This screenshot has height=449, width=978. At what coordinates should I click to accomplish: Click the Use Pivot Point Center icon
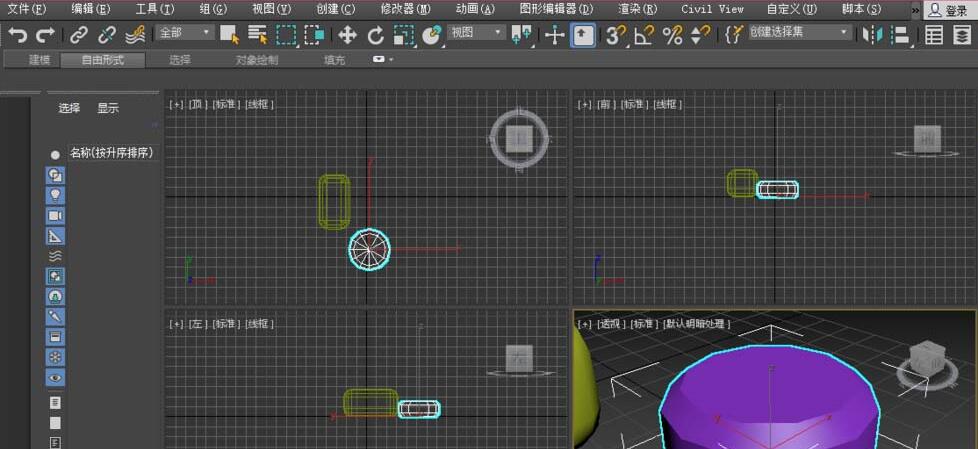point(521,36)
